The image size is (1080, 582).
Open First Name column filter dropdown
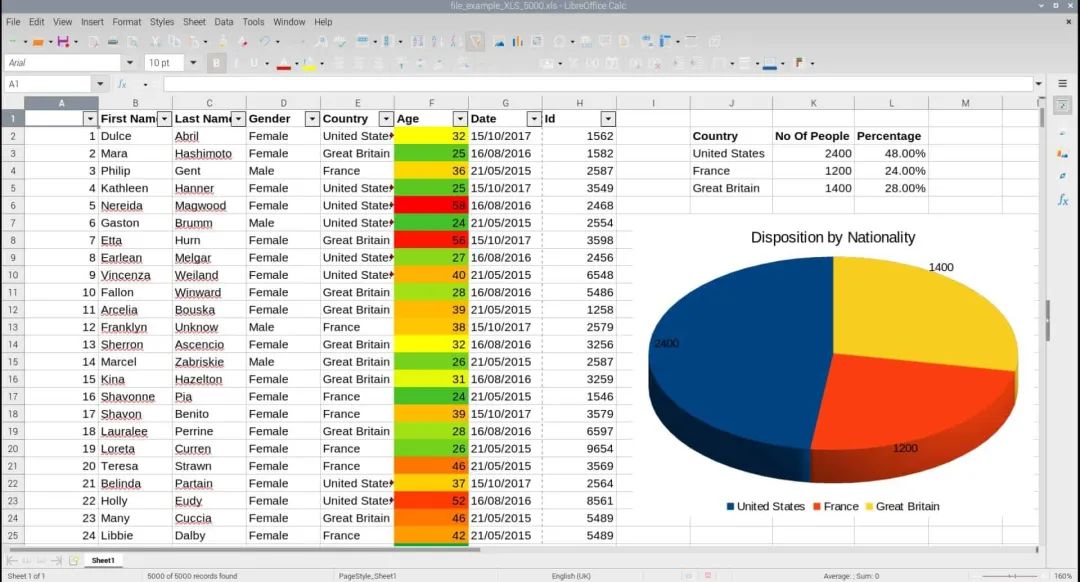point(164,118)
